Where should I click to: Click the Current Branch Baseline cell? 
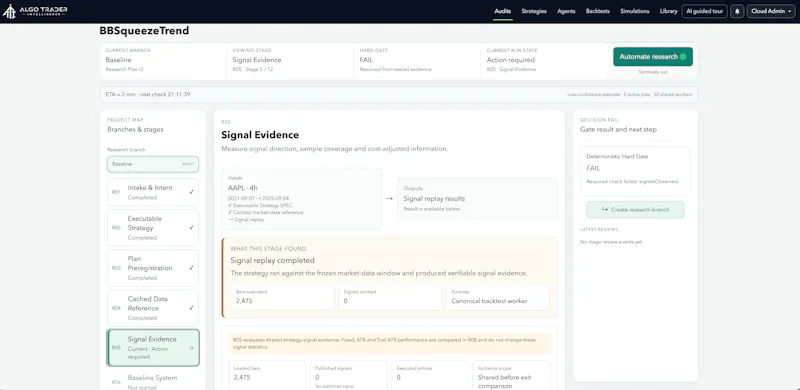click(x=163, y=60)
